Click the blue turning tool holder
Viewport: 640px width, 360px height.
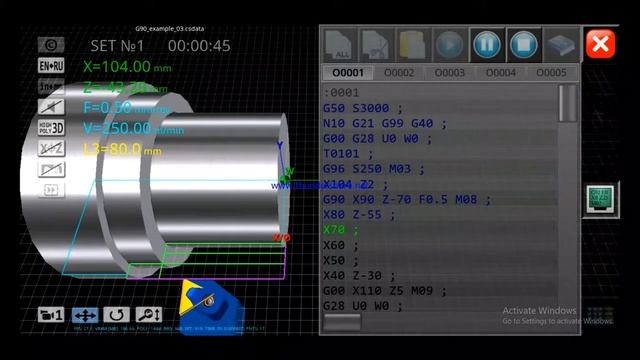[x=212, y=307]
